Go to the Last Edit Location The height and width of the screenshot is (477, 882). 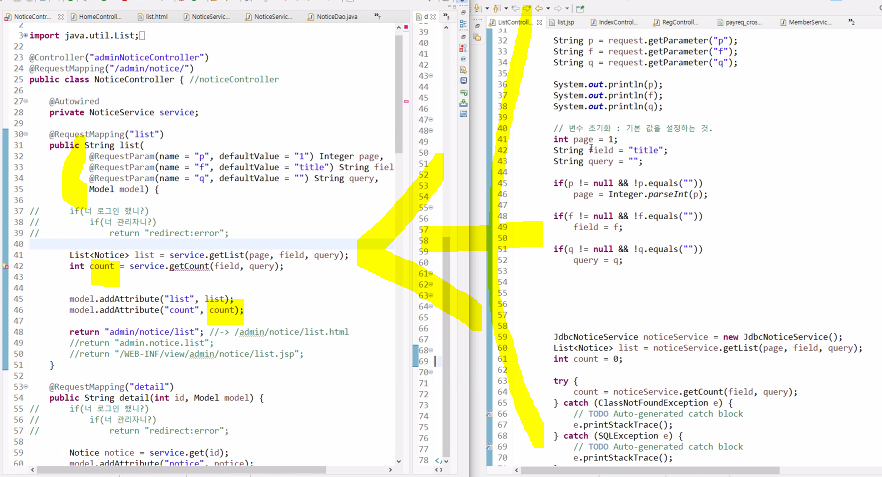516,8
